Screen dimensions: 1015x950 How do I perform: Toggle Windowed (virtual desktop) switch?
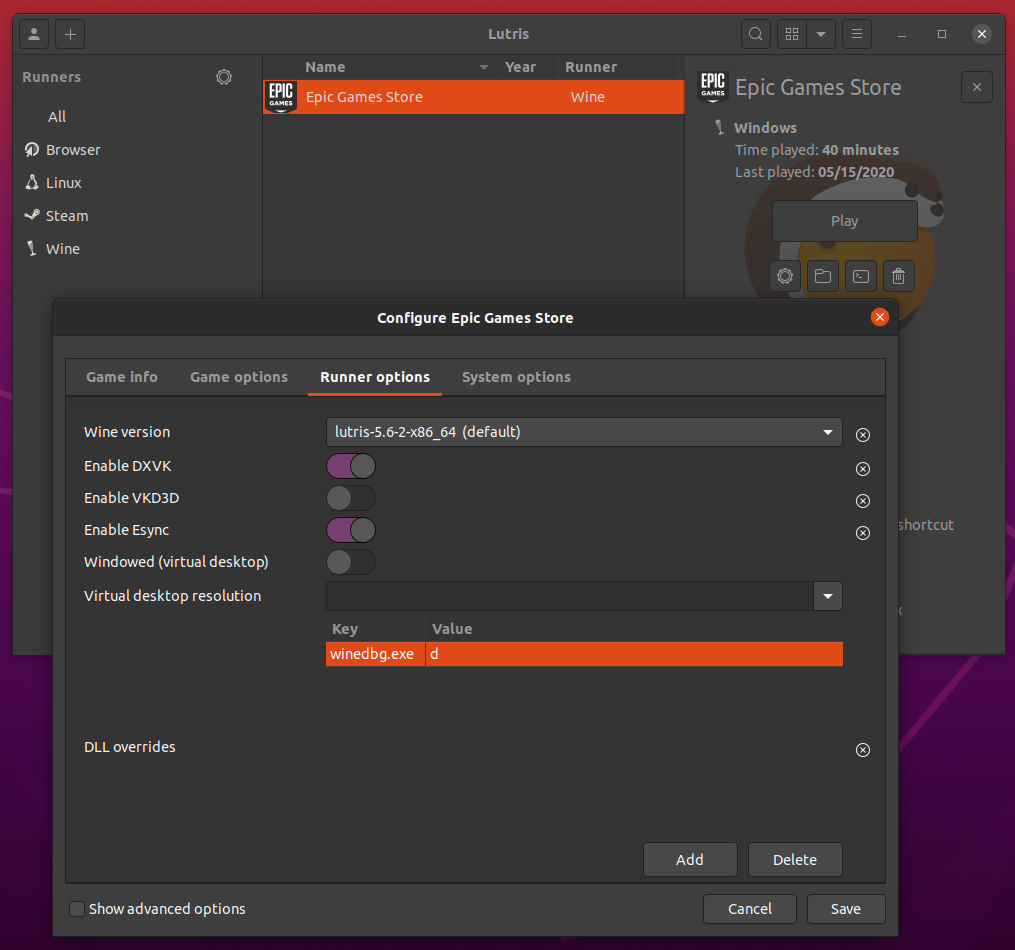(x=351, y=562)
